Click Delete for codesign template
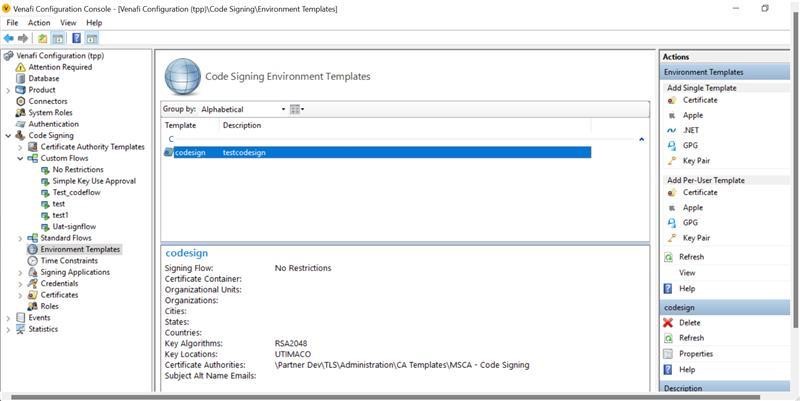This screenshot has height=401, width=800. click(x=689, y=323)
